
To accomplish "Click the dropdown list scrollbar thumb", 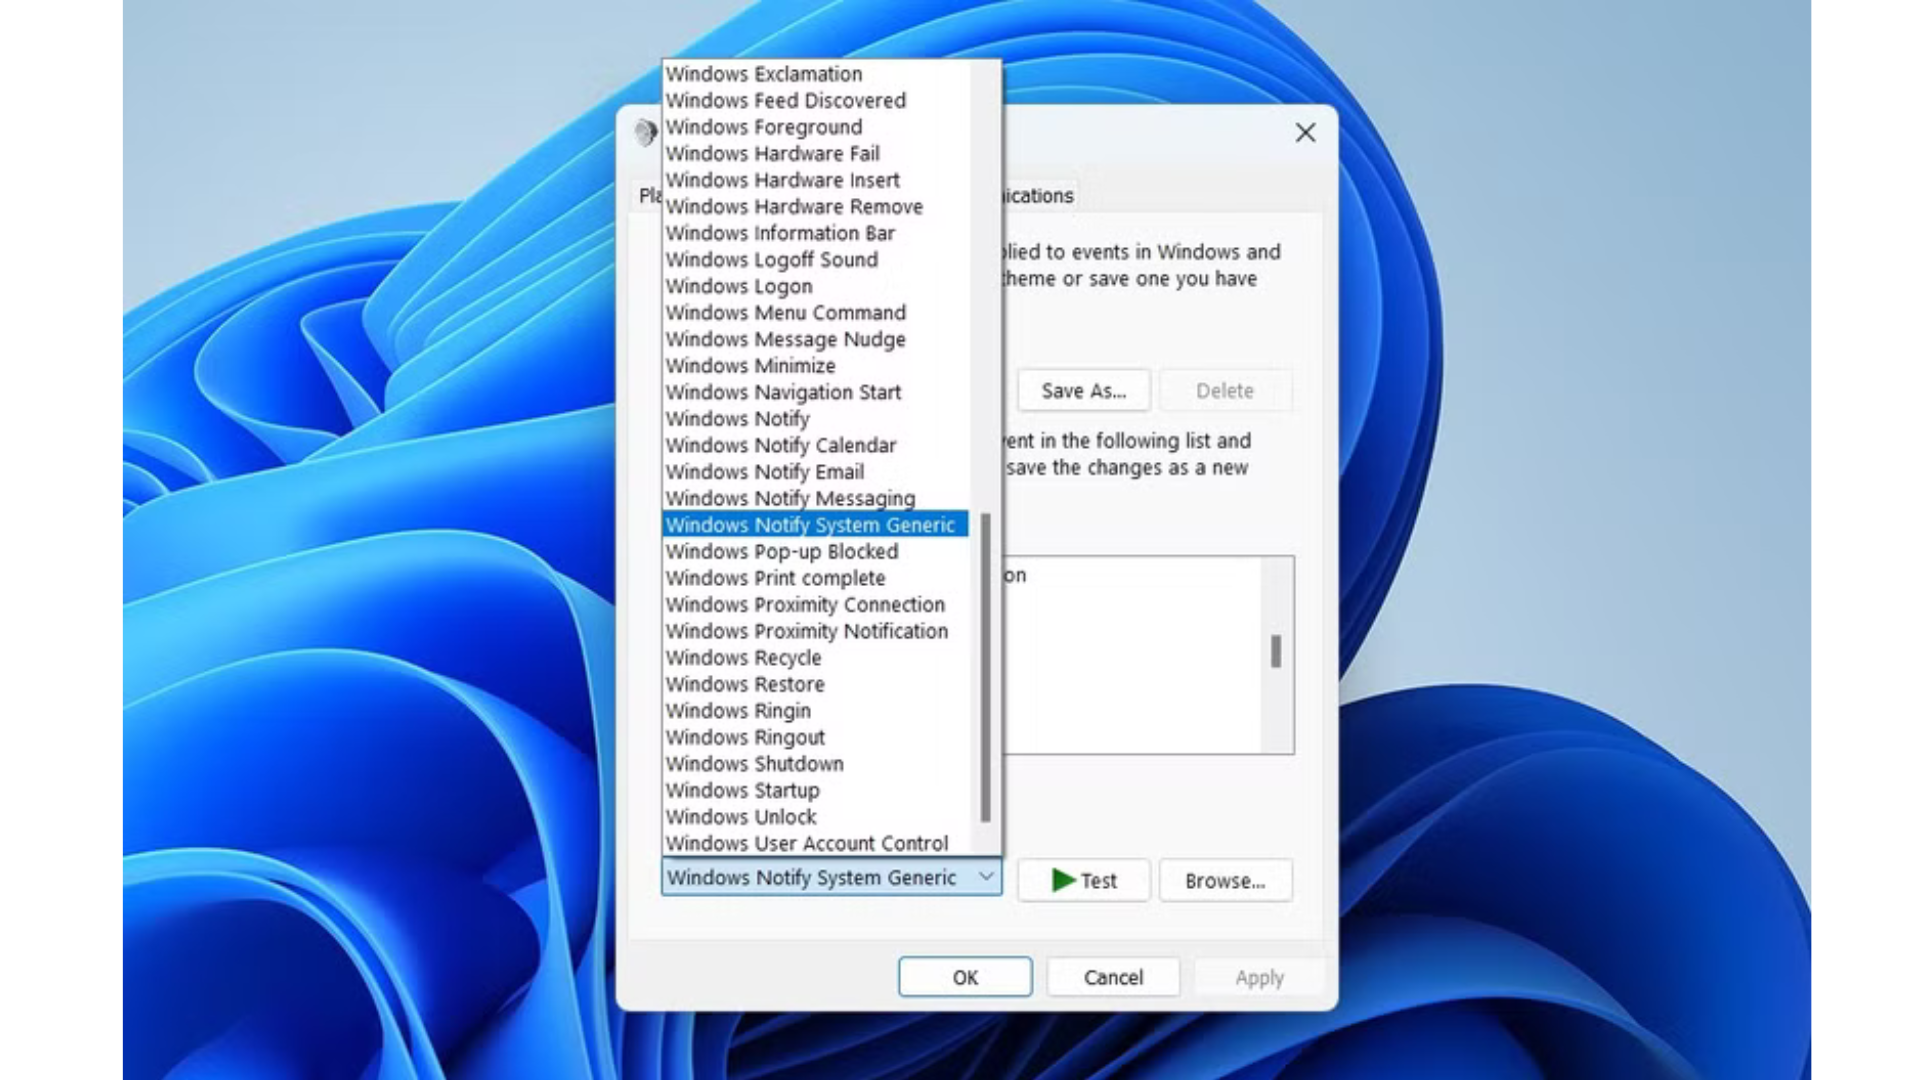I will coord(985,665).
